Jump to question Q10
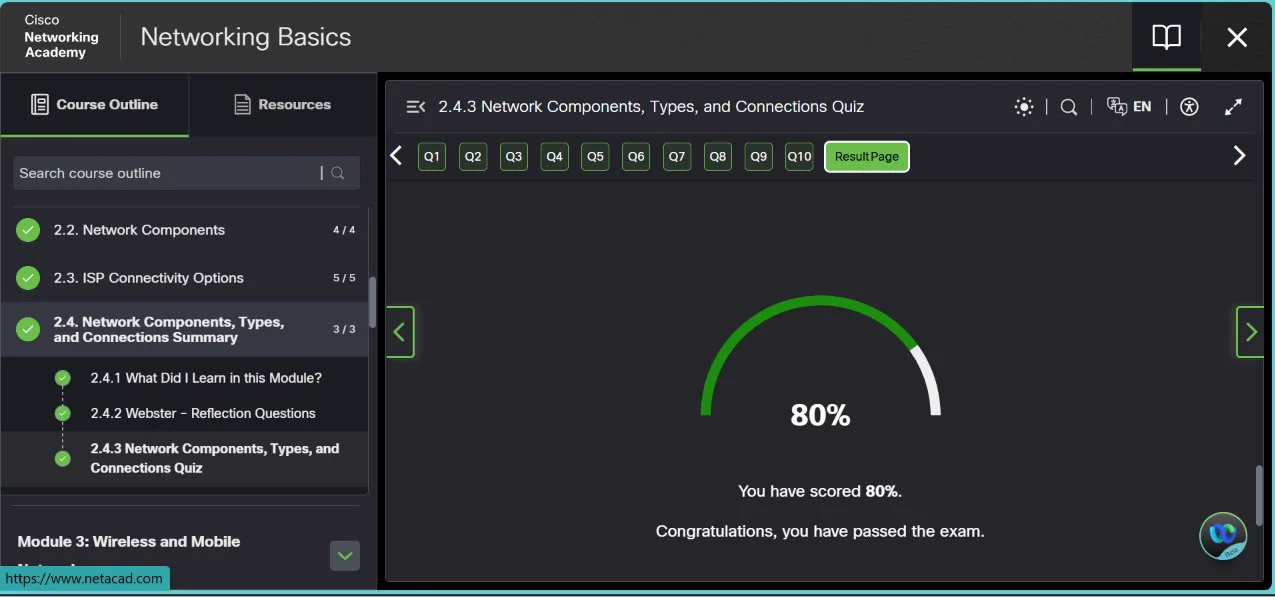The height and width of the screenshot is (597, 1275). pos(799,157)
